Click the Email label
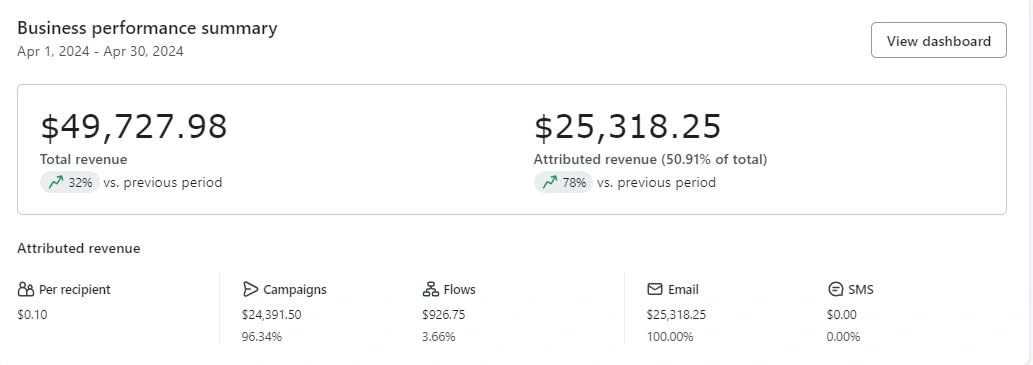1033x365 pixels. pos(683,289)
